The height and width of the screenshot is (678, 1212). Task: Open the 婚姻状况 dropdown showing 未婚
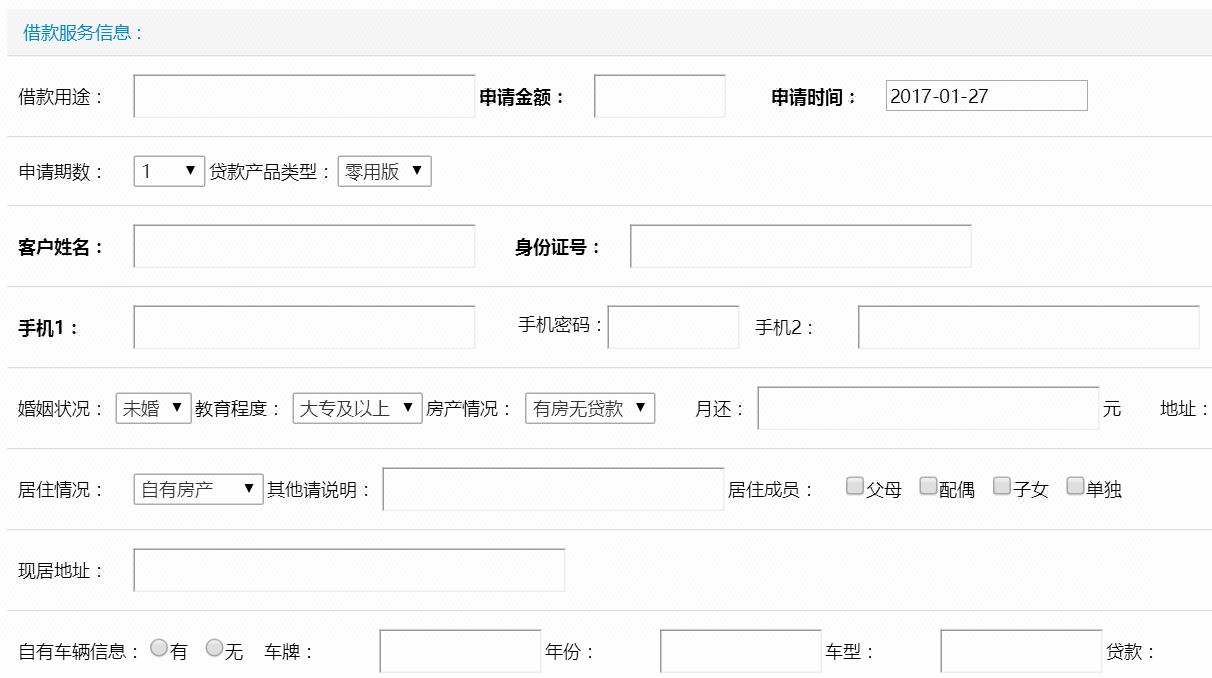point(152,408)
